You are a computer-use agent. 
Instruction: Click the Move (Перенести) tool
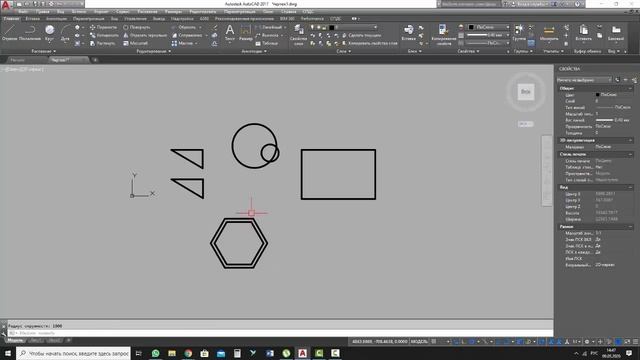tap(103, 27)
